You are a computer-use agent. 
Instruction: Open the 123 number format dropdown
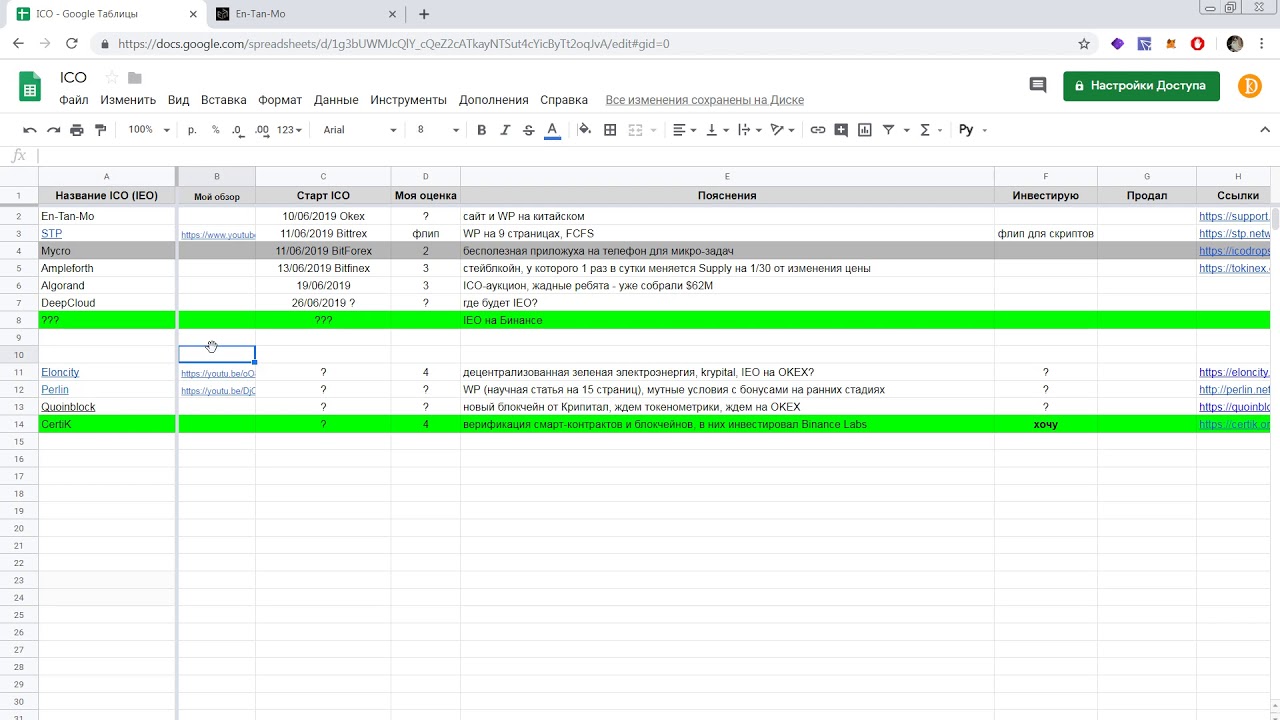coord(290,130)
